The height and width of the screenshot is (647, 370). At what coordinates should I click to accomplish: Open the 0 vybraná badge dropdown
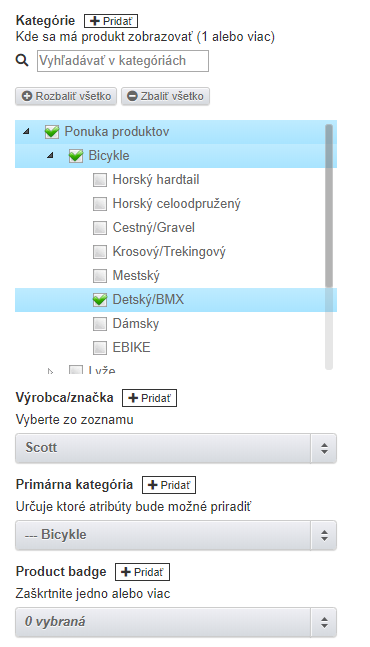176,622
